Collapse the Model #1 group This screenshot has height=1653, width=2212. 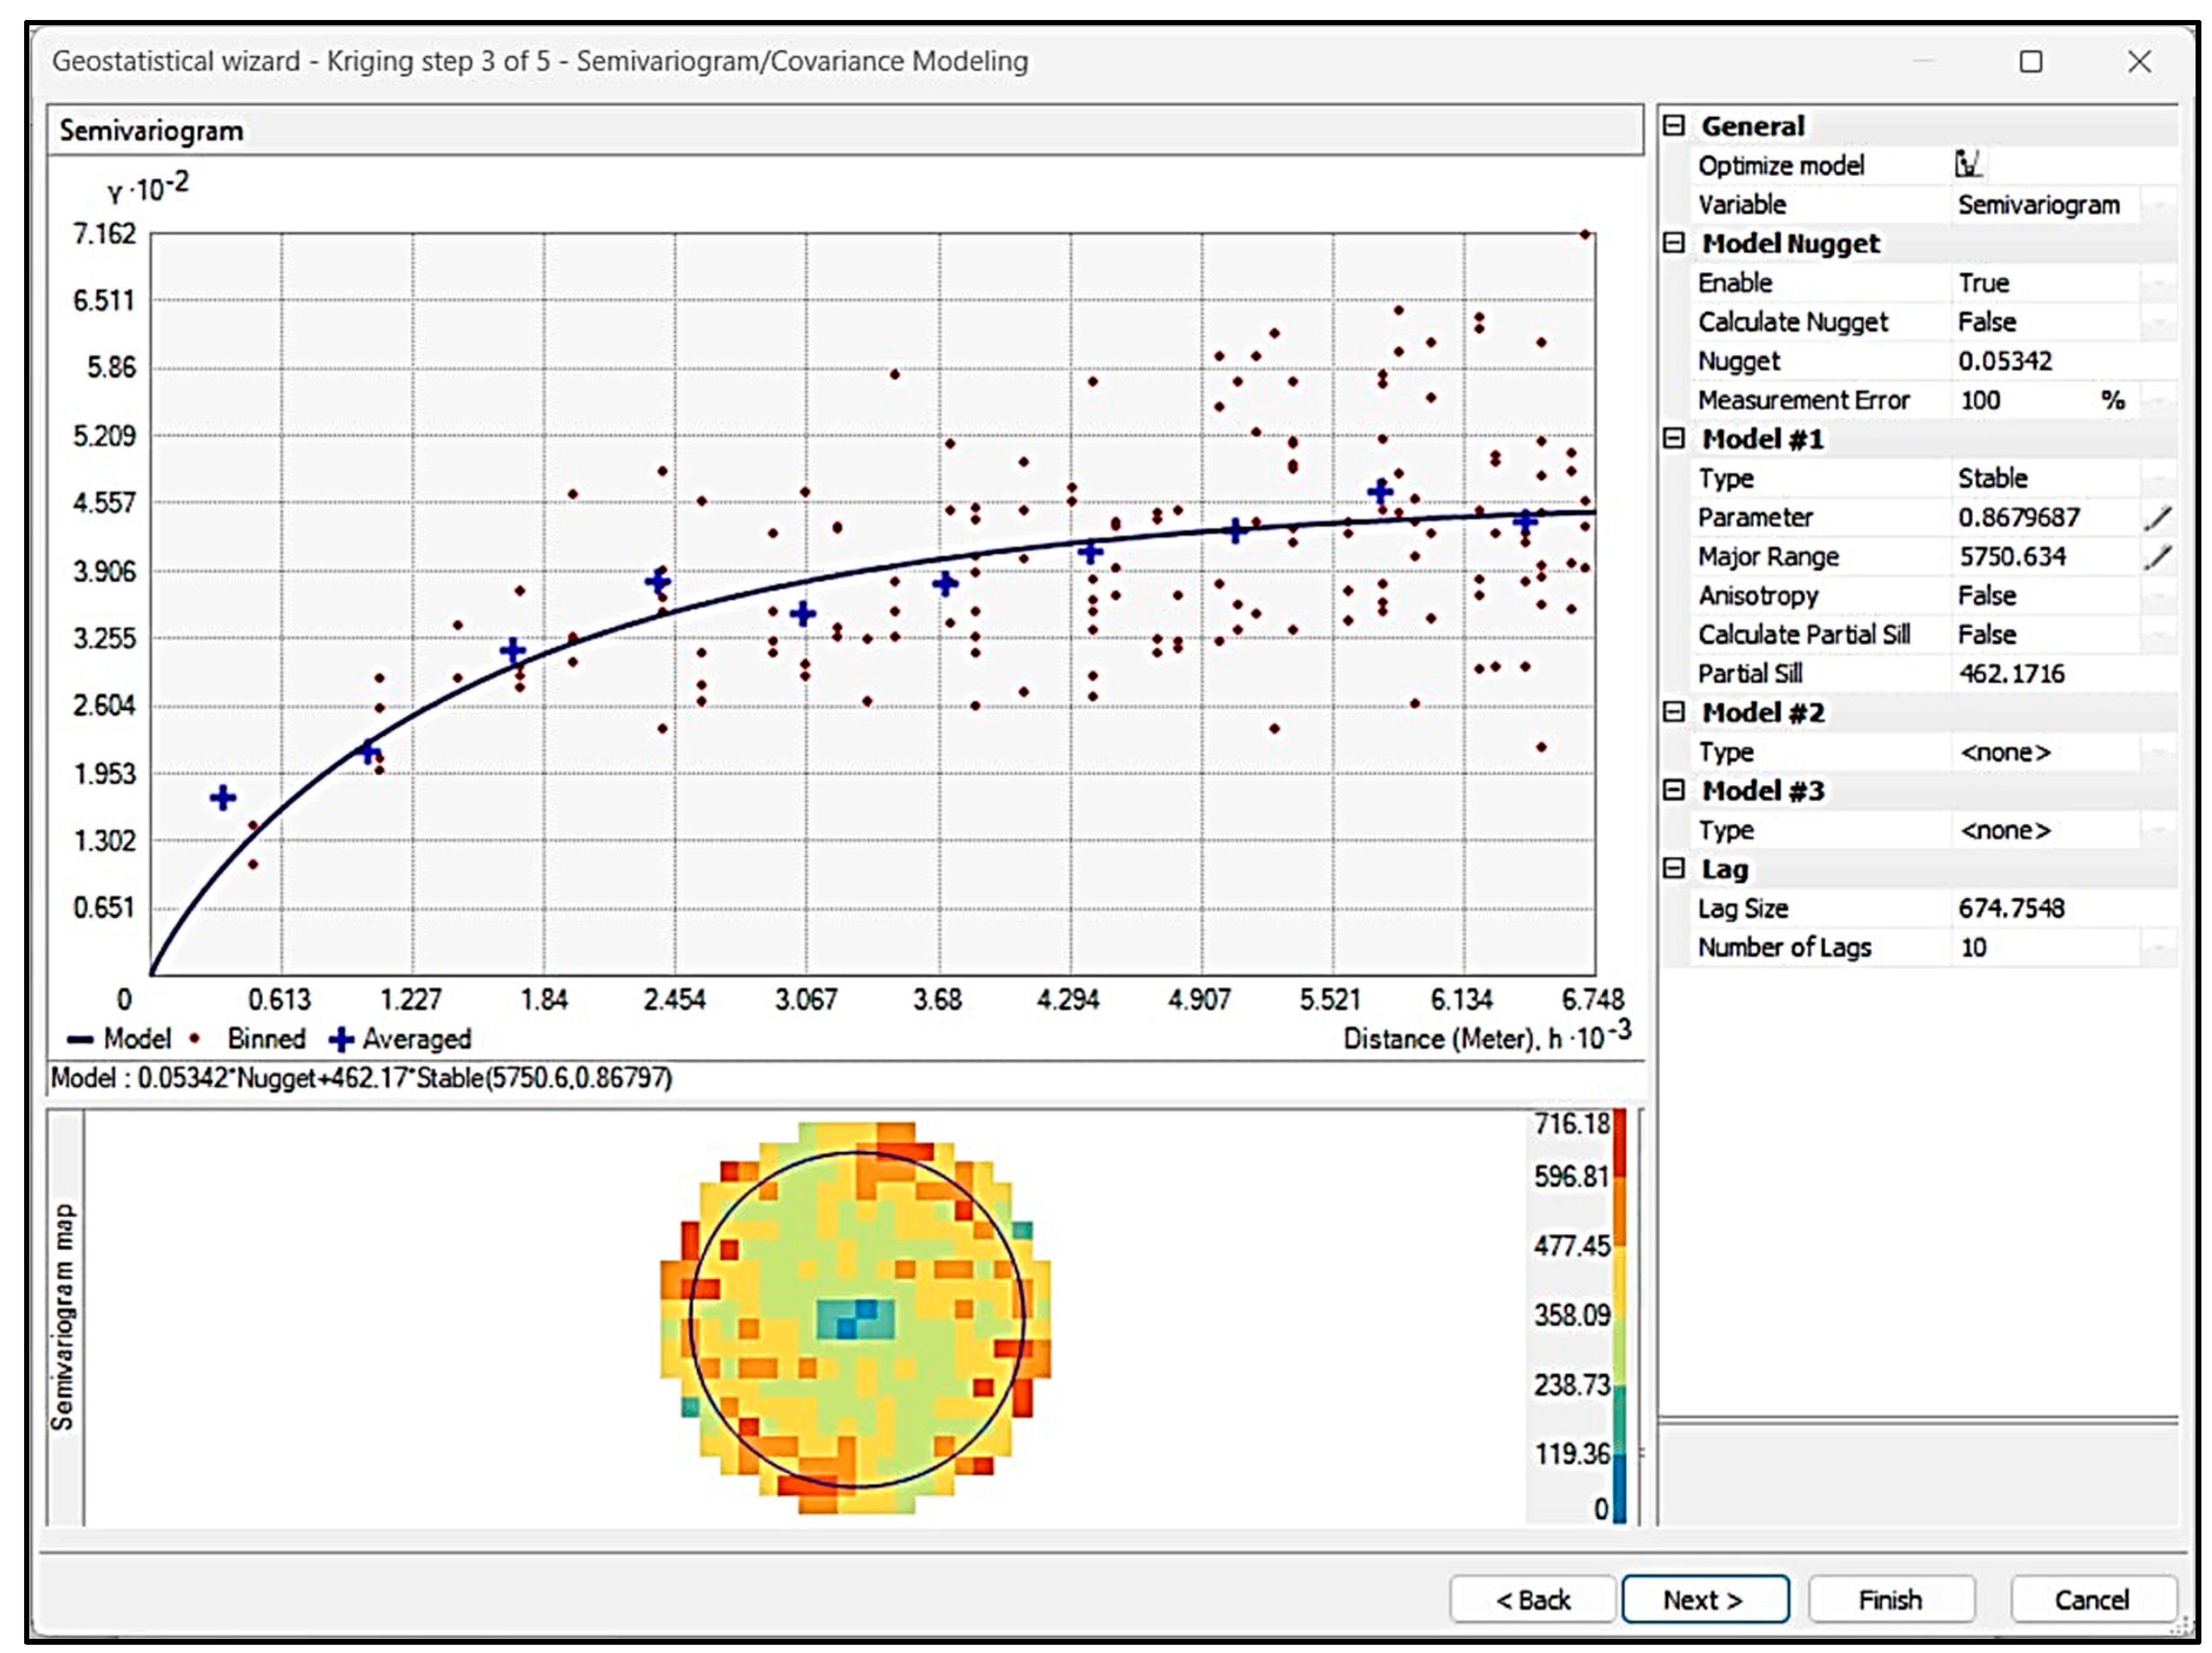(x=1674, y=438)
